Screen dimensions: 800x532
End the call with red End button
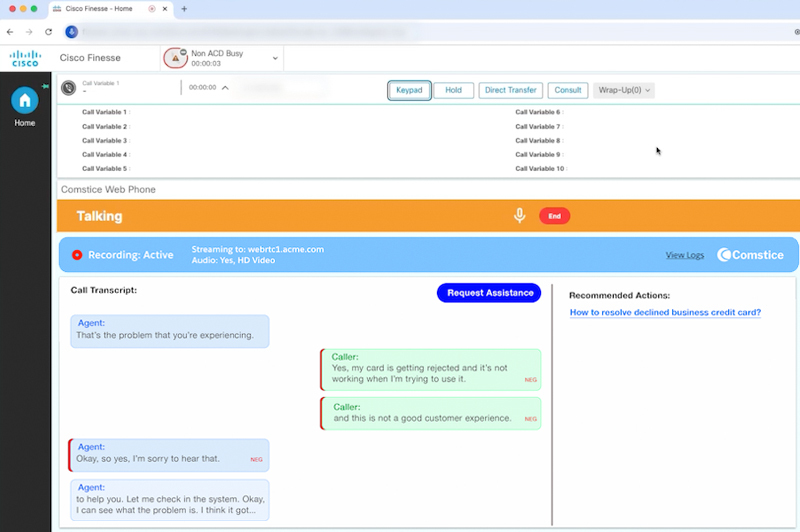pos(554,216)
